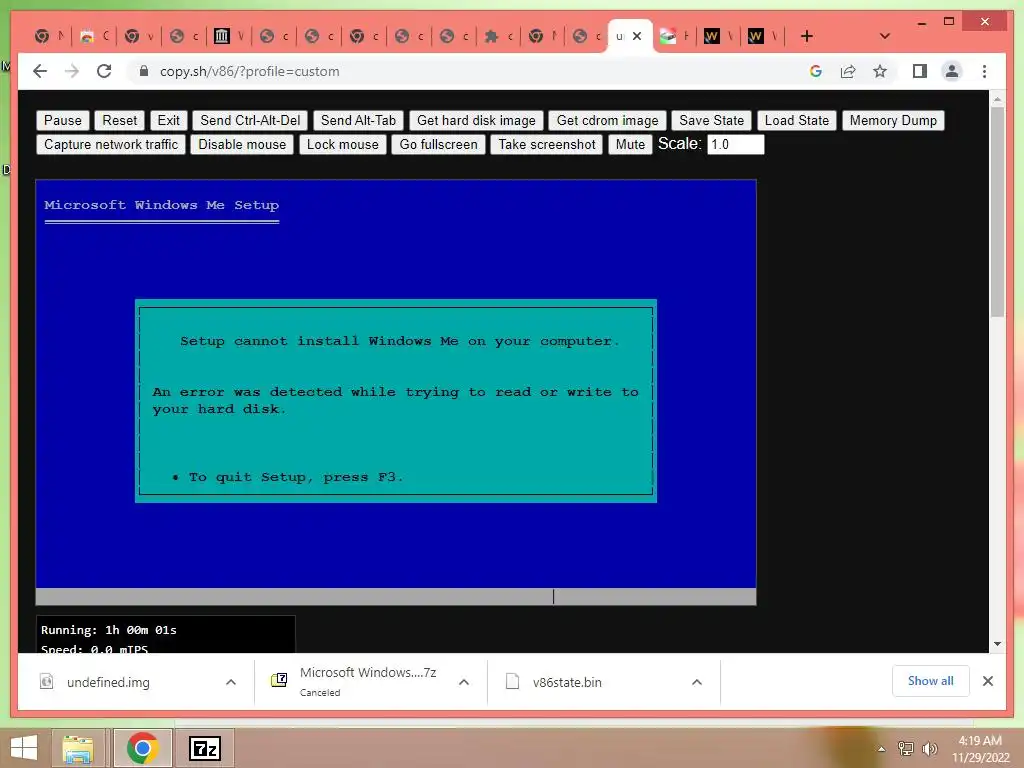Screen dimensions: 1024x768
Task: Toggle Lock mouse
Action: click(343, 144)
